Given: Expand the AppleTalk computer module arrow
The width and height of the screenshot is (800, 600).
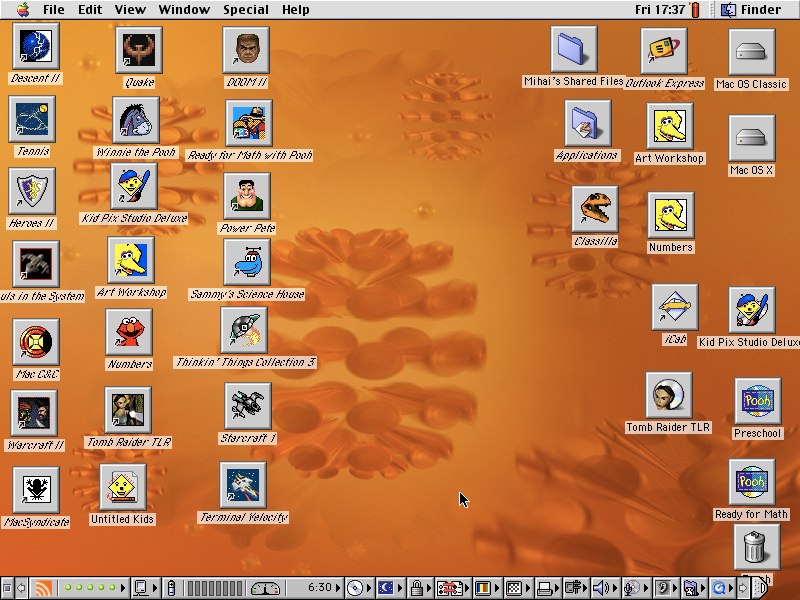Looking at the screenshot, I should 155,588.
